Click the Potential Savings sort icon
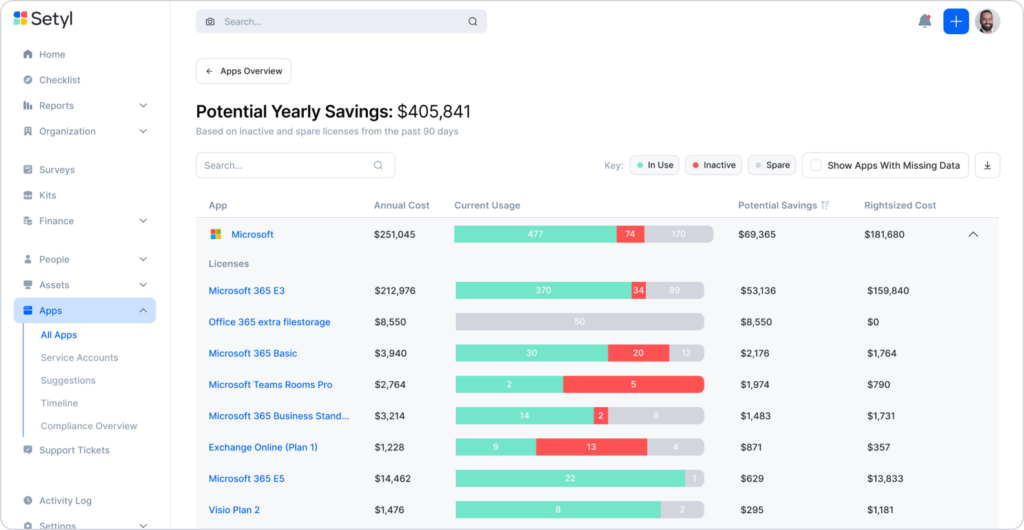The height and width of the screenshot is (530, 1024). [x=825, y=205]
